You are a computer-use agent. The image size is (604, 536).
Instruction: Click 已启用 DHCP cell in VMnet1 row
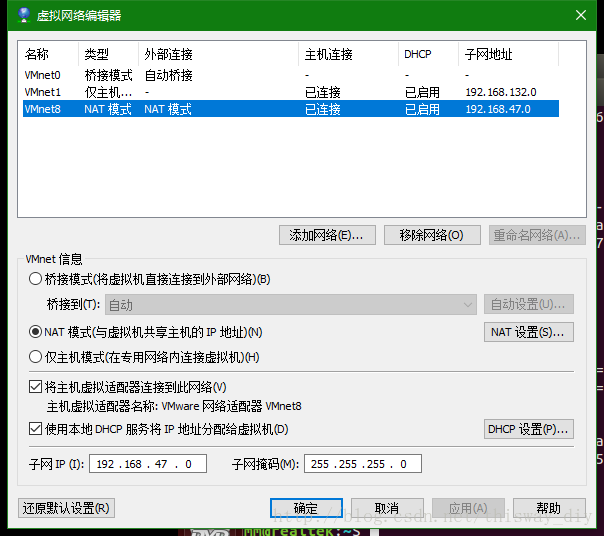click(422, 92)
